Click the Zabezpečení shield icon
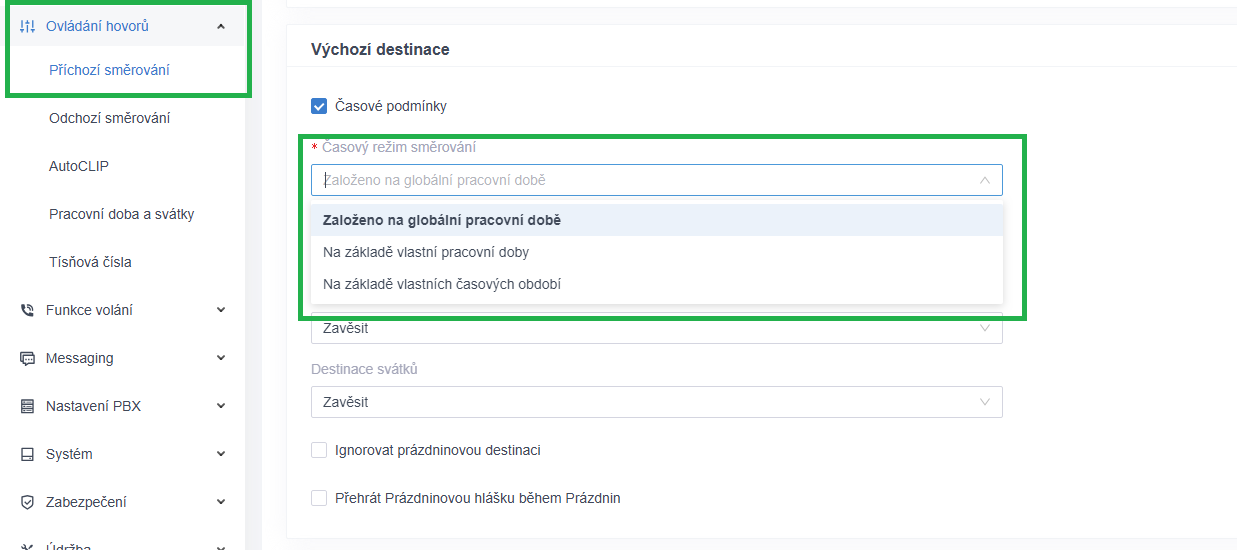Viewport: 1237px width, 550px height. pyautogui.click(x=27, y=502)
